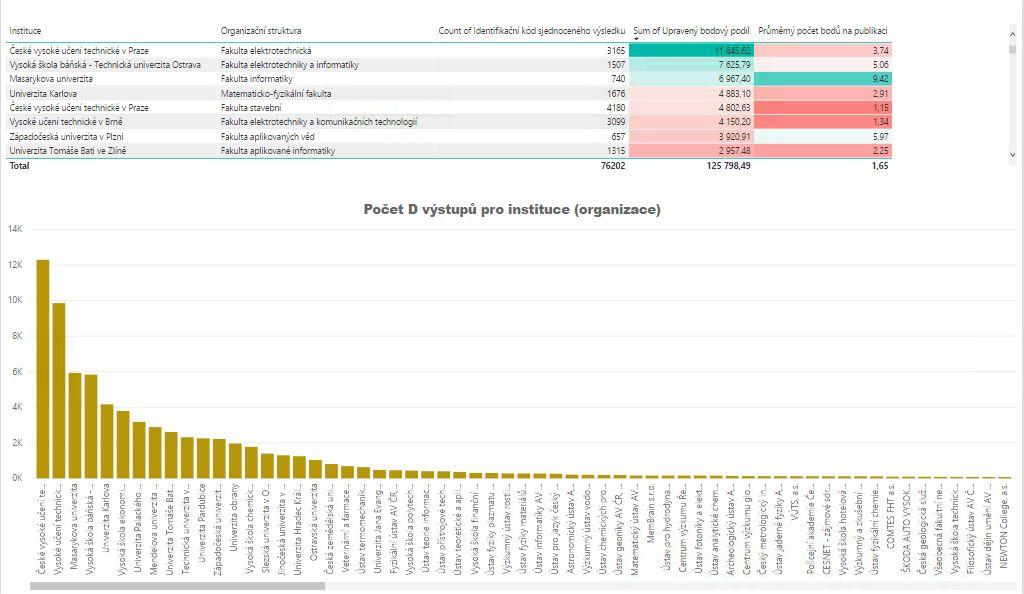
Task: Select Univerzita Karlova in the table
Action: pos(43,93)
